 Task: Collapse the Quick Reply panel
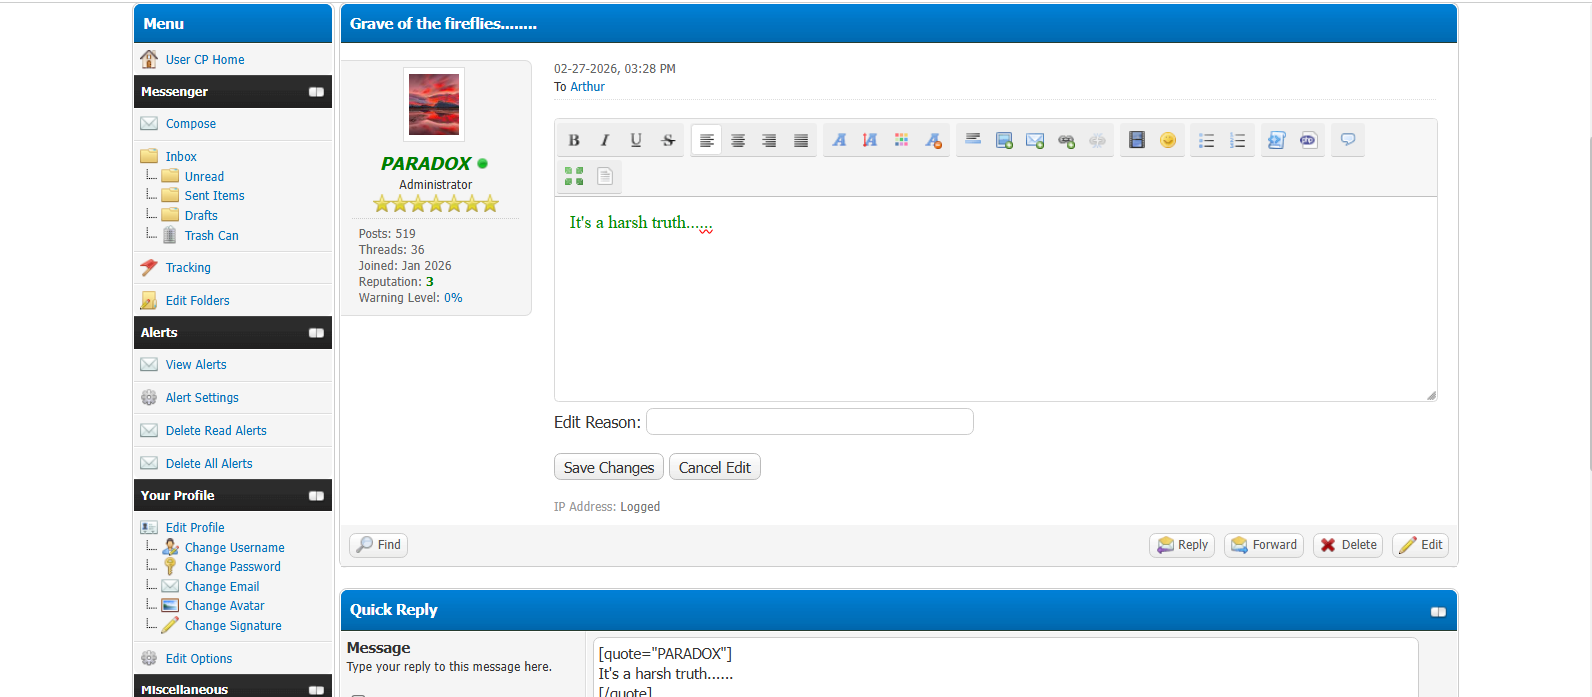coord(1438,611)
